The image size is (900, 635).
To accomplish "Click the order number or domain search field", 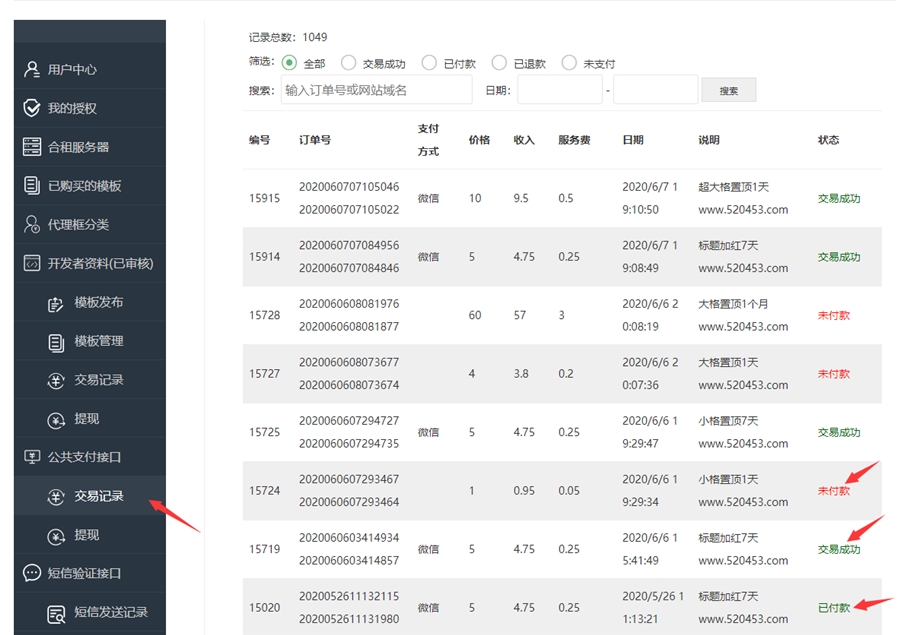I will point(376,90).
